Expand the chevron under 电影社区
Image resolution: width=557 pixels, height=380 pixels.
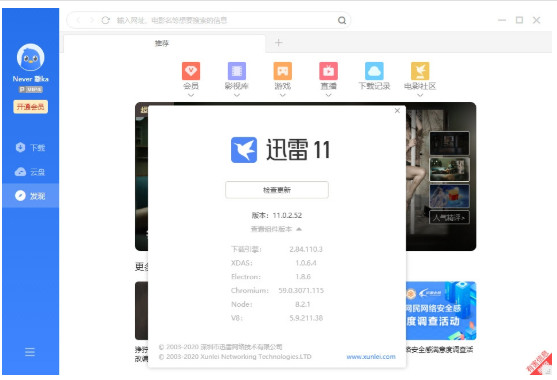(x=420, y=95)
